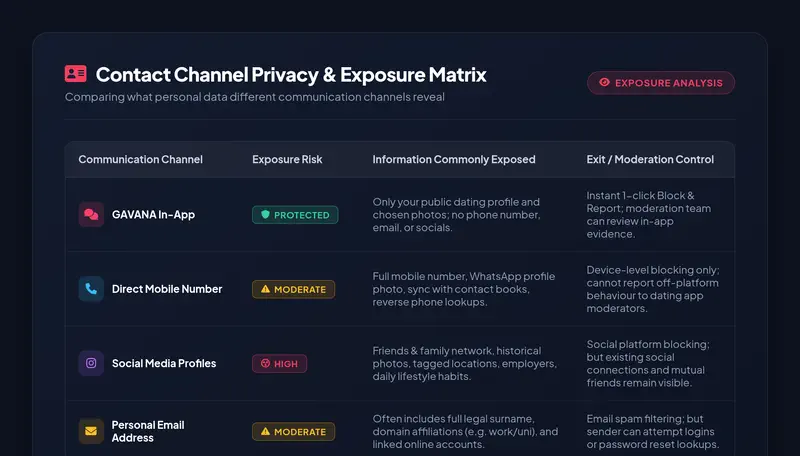
Task: Select the Personal Email Address row label
Action: [148, 432]
